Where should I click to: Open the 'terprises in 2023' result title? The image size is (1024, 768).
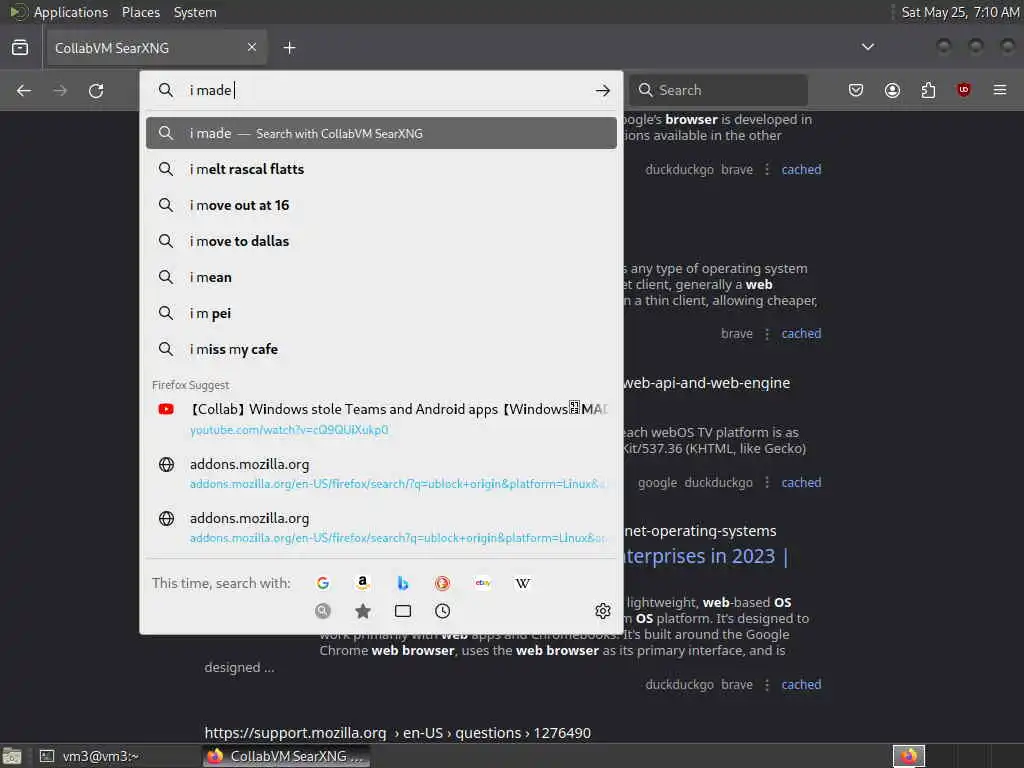click(x=707, y=556)
